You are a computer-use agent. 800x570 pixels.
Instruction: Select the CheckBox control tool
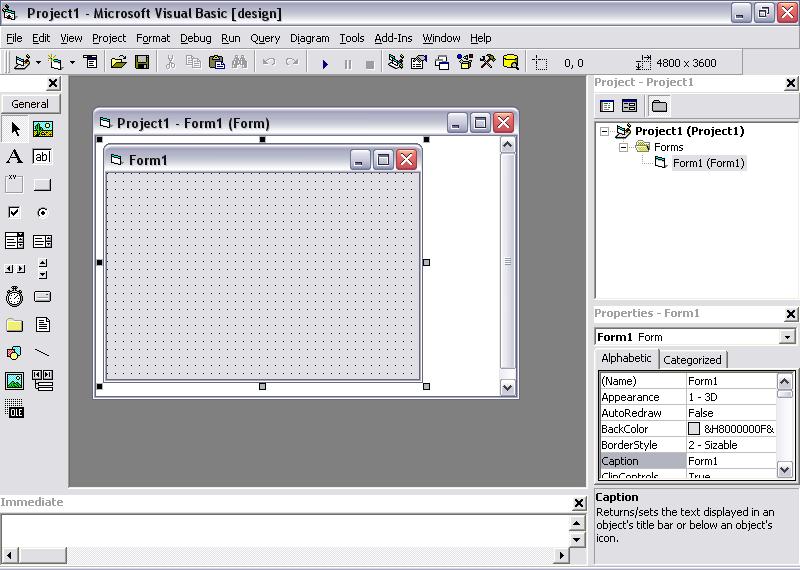[x=14, y=213]
